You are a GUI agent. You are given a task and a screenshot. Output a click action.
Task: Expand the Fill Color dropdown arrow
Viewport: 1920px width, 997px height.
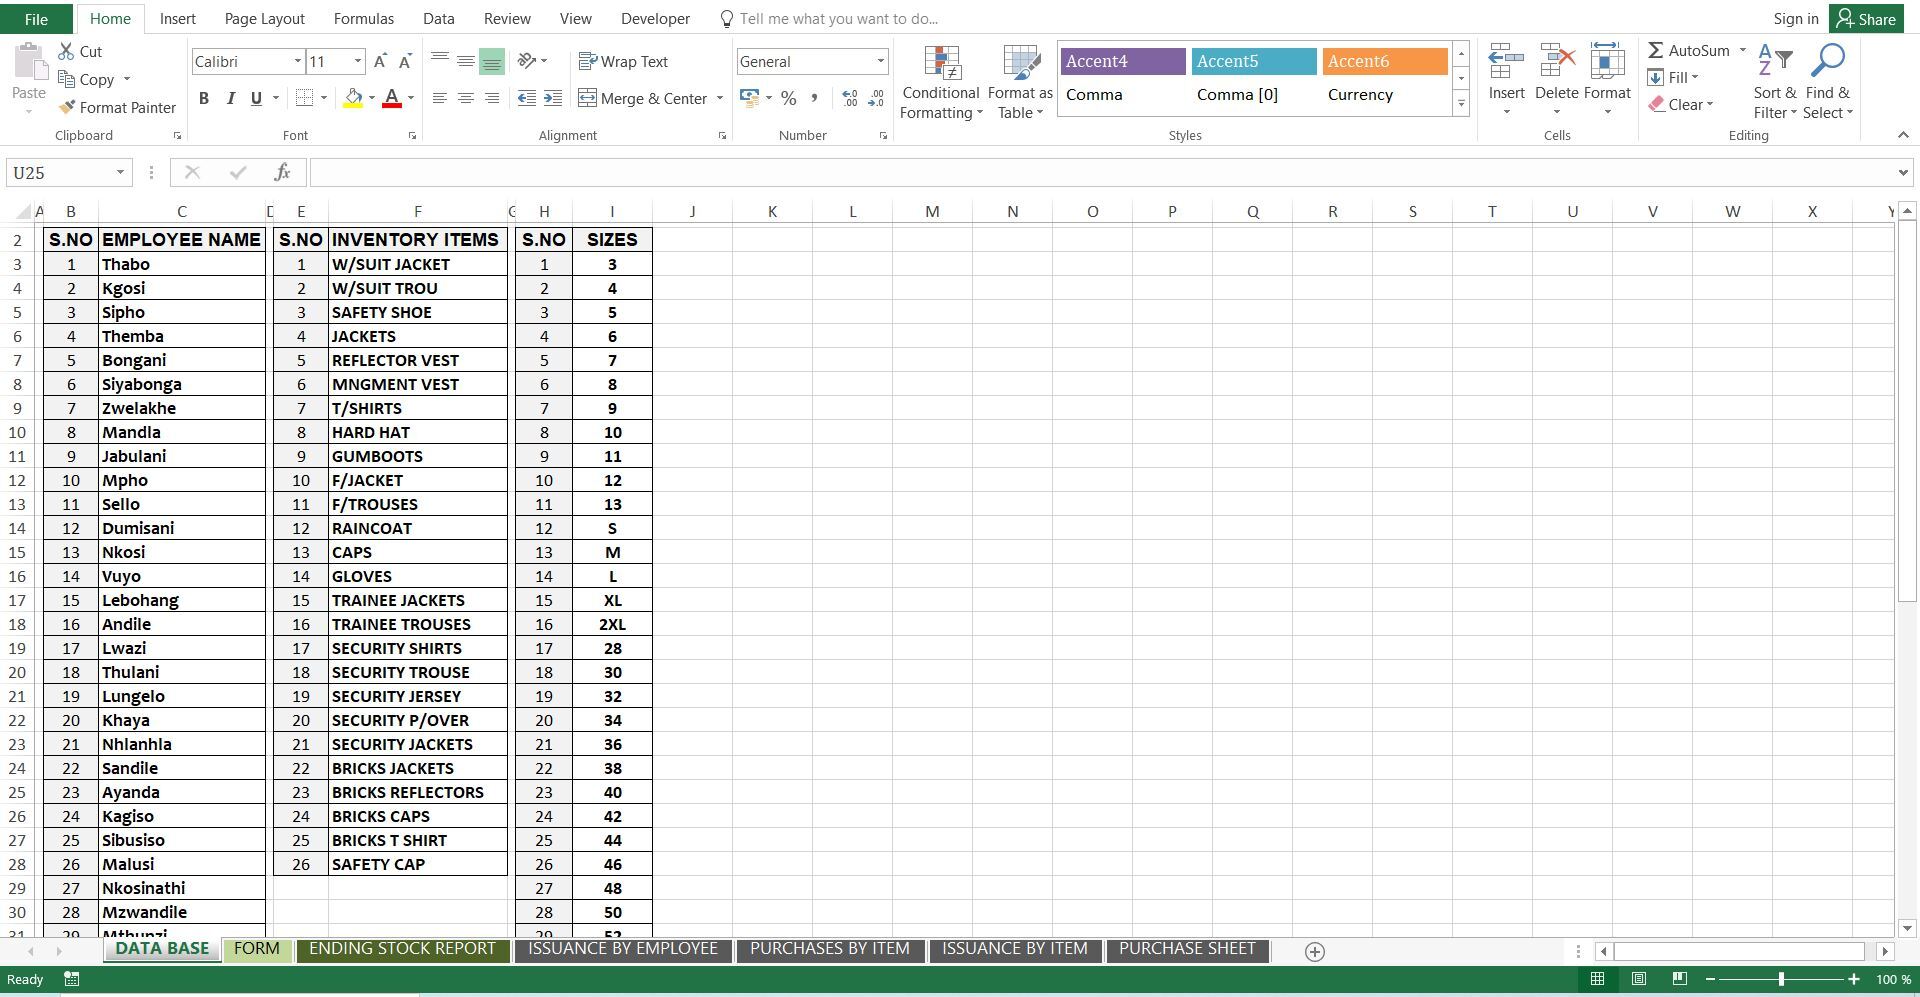(371, 98)
